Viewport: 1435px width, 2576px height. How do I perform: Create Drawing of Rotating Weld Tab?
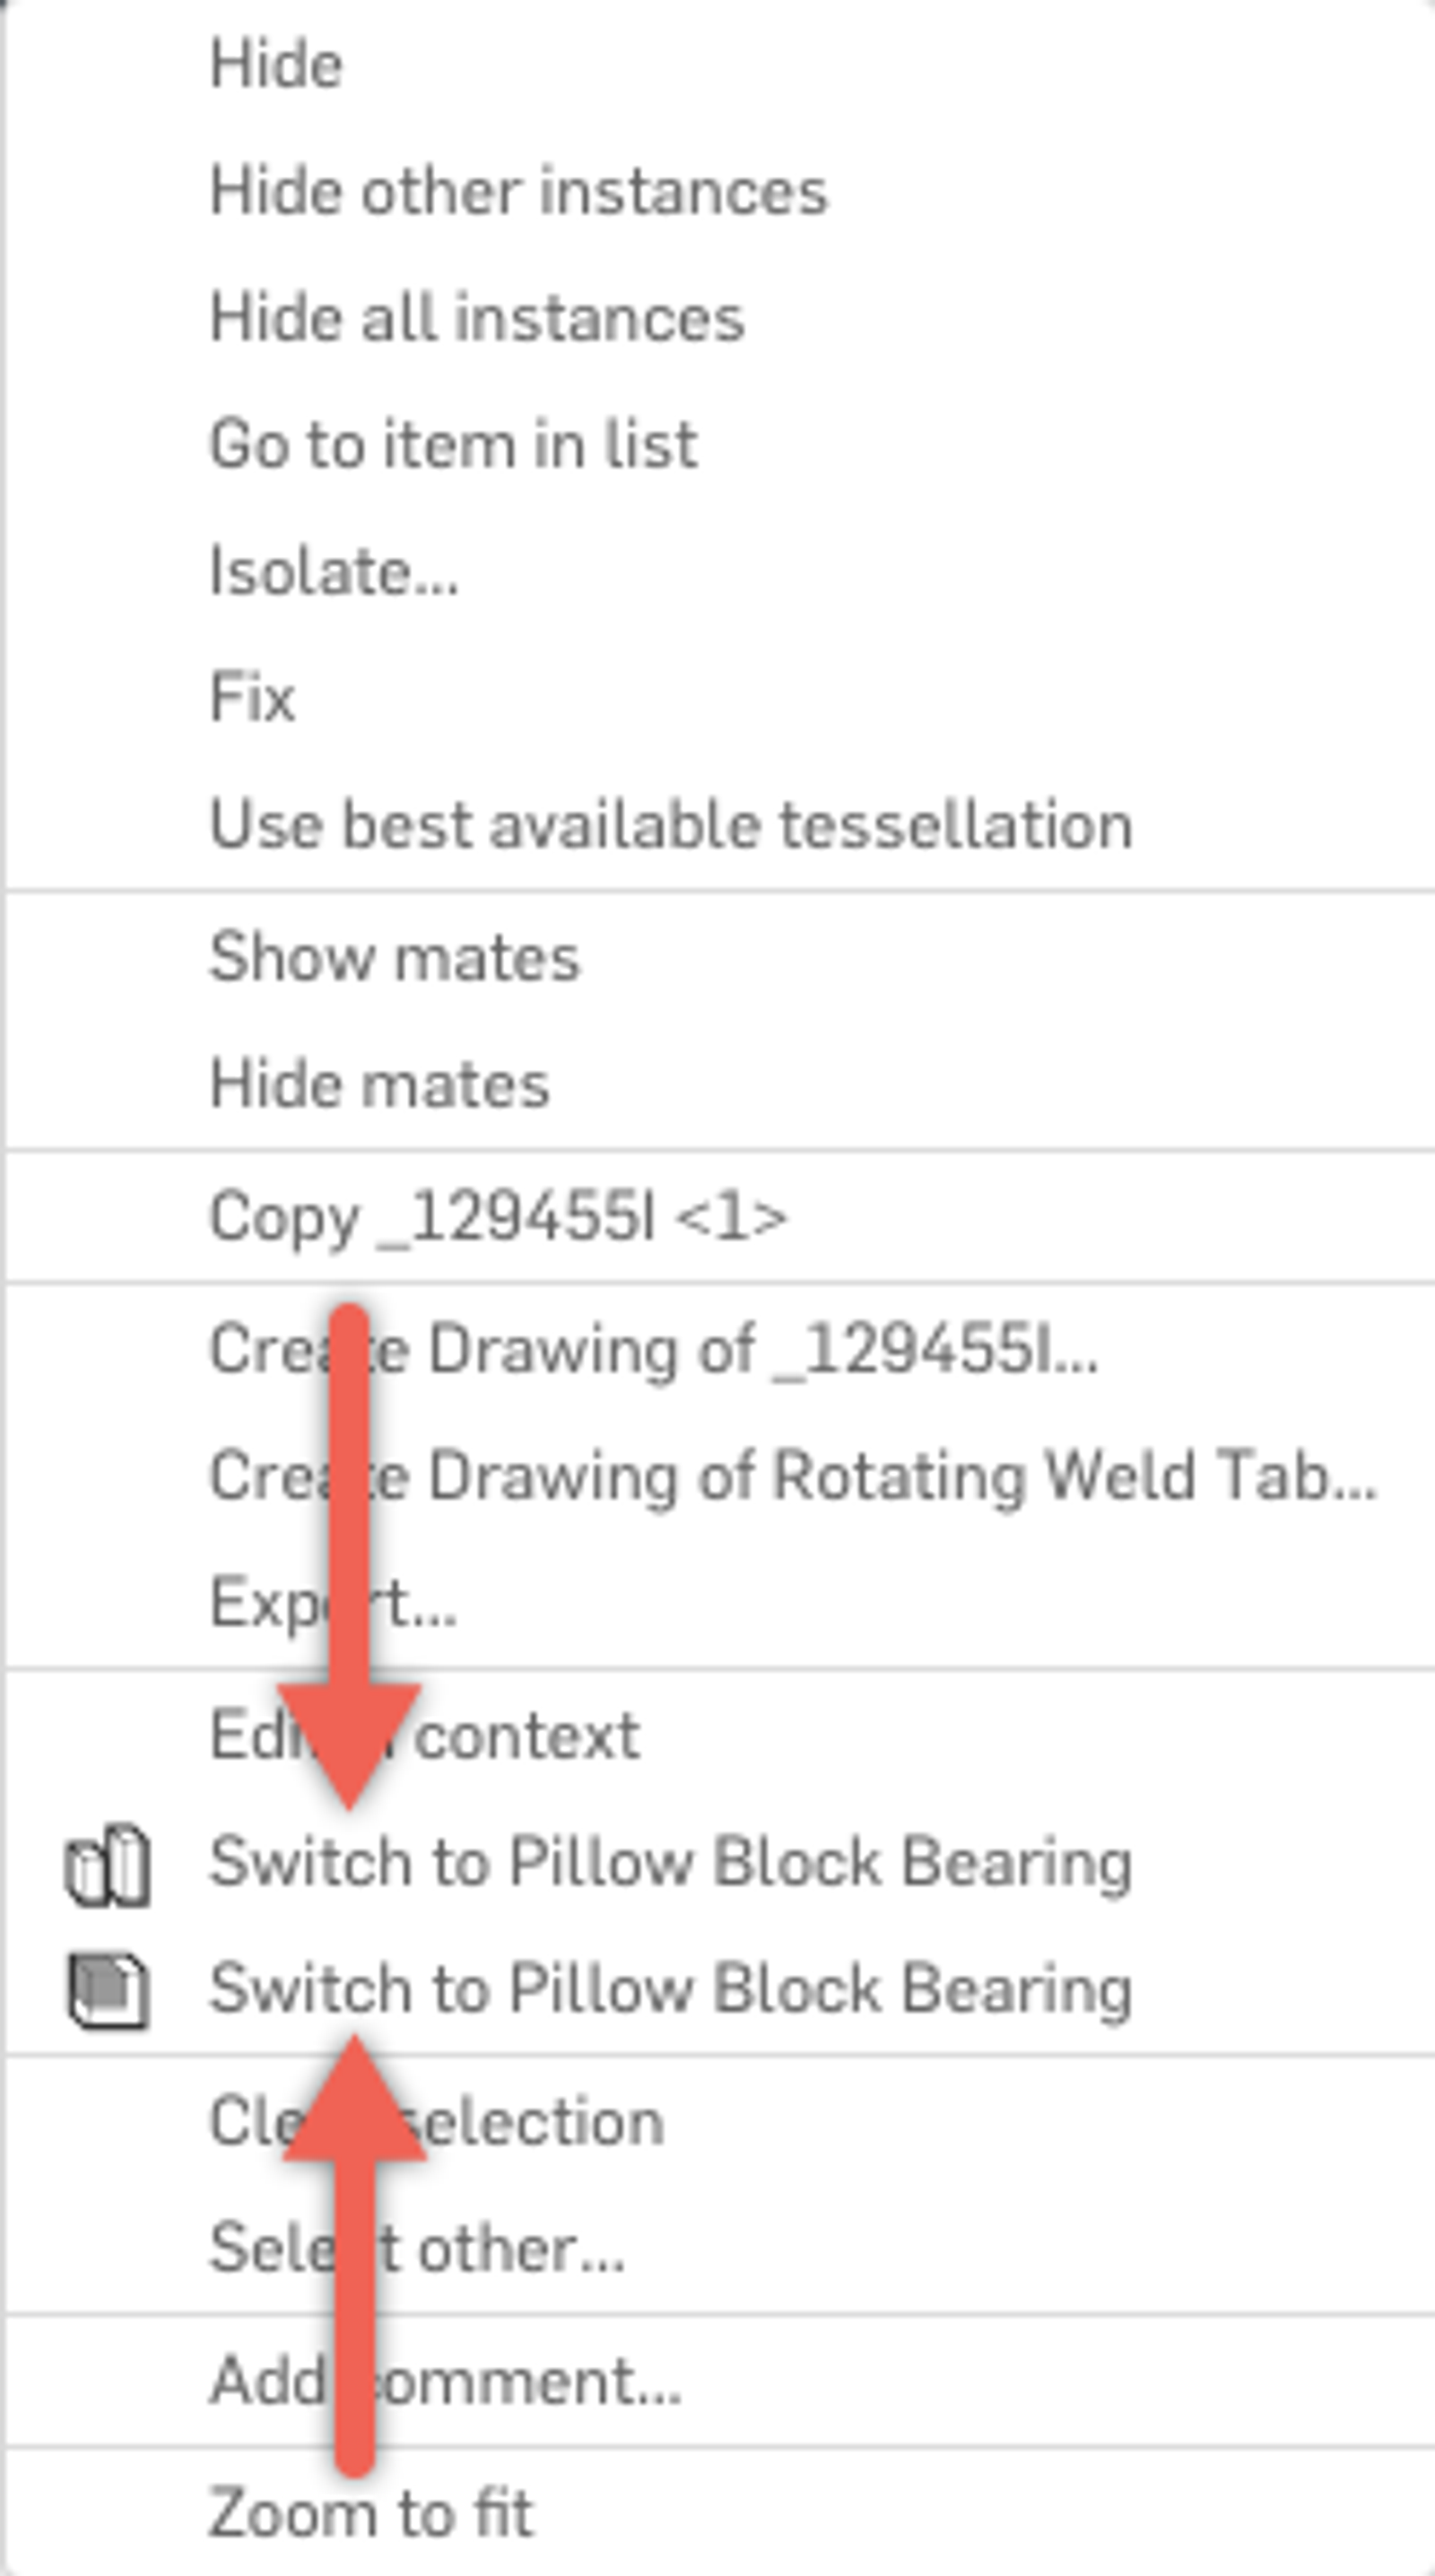point(790,1478)
